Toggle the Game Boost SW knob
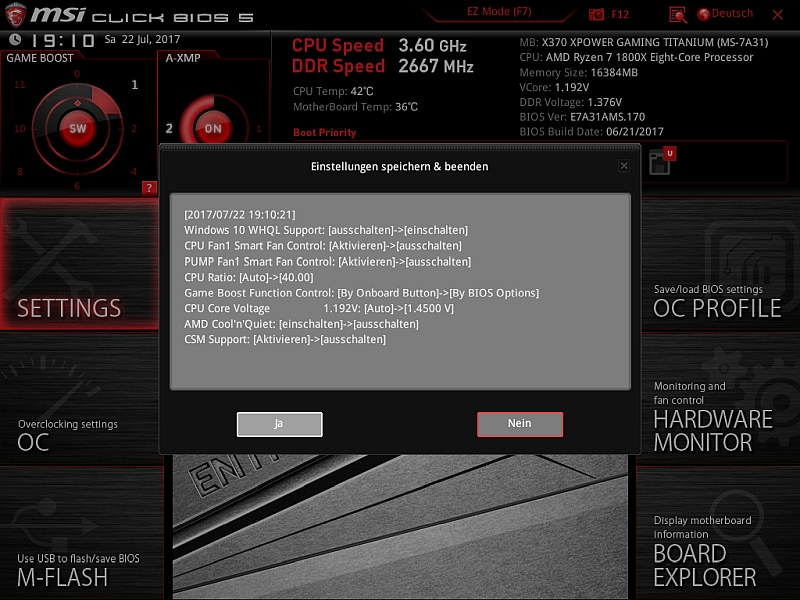The height and width of the screenshot is (600, 800). point(78,129)
